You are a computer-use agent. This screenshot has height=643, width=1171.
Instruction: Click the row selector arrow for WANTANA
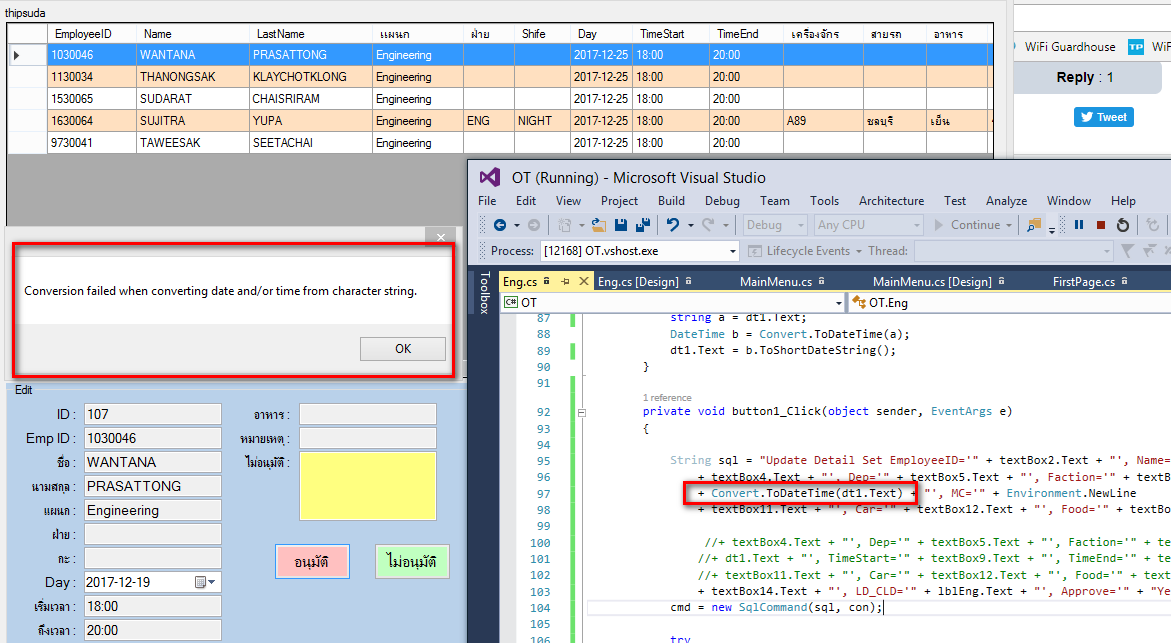click(x=16, y=55)
